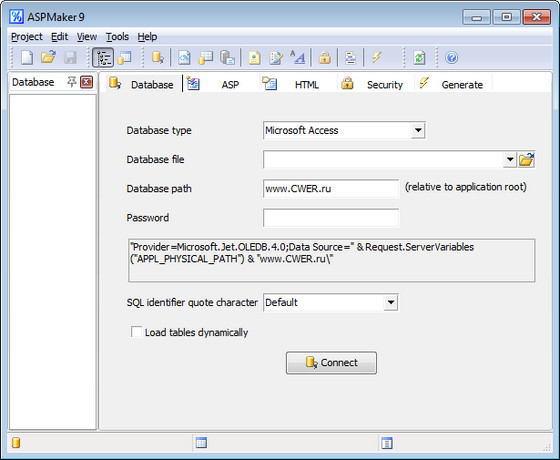Click the Password input field
This screenshot has width=560, height=460.
[x=331, y=218]
